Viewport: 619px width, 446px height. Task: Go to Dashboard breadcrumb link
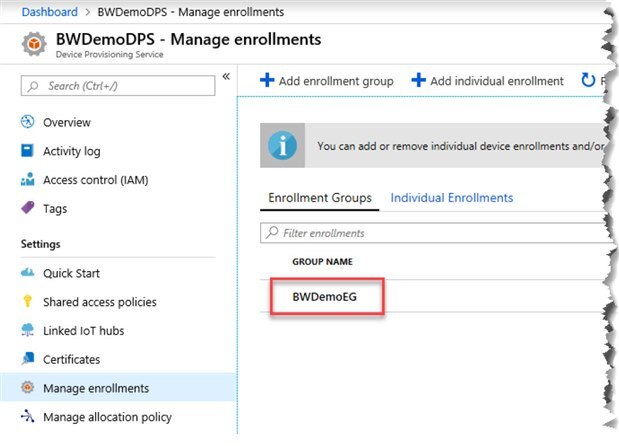[49, 12]
